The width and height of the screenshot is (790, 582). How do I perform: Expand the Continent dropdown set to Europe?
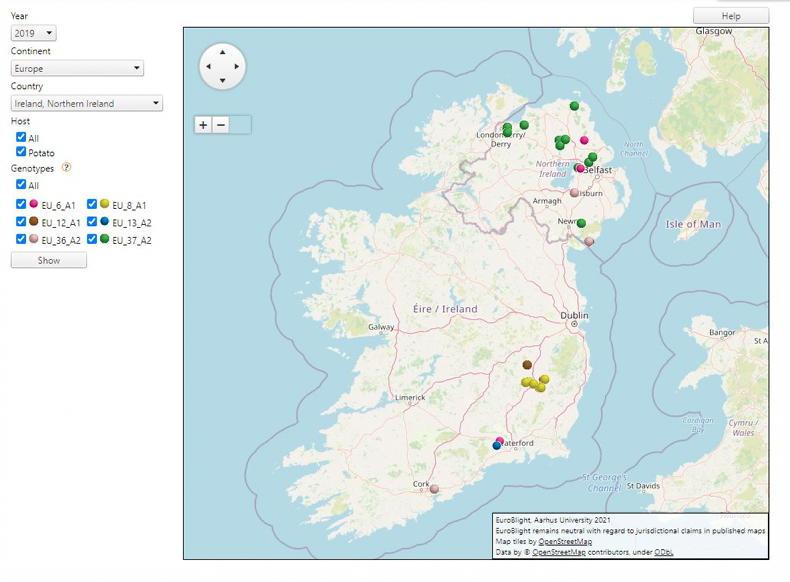(x=77, y=69)
